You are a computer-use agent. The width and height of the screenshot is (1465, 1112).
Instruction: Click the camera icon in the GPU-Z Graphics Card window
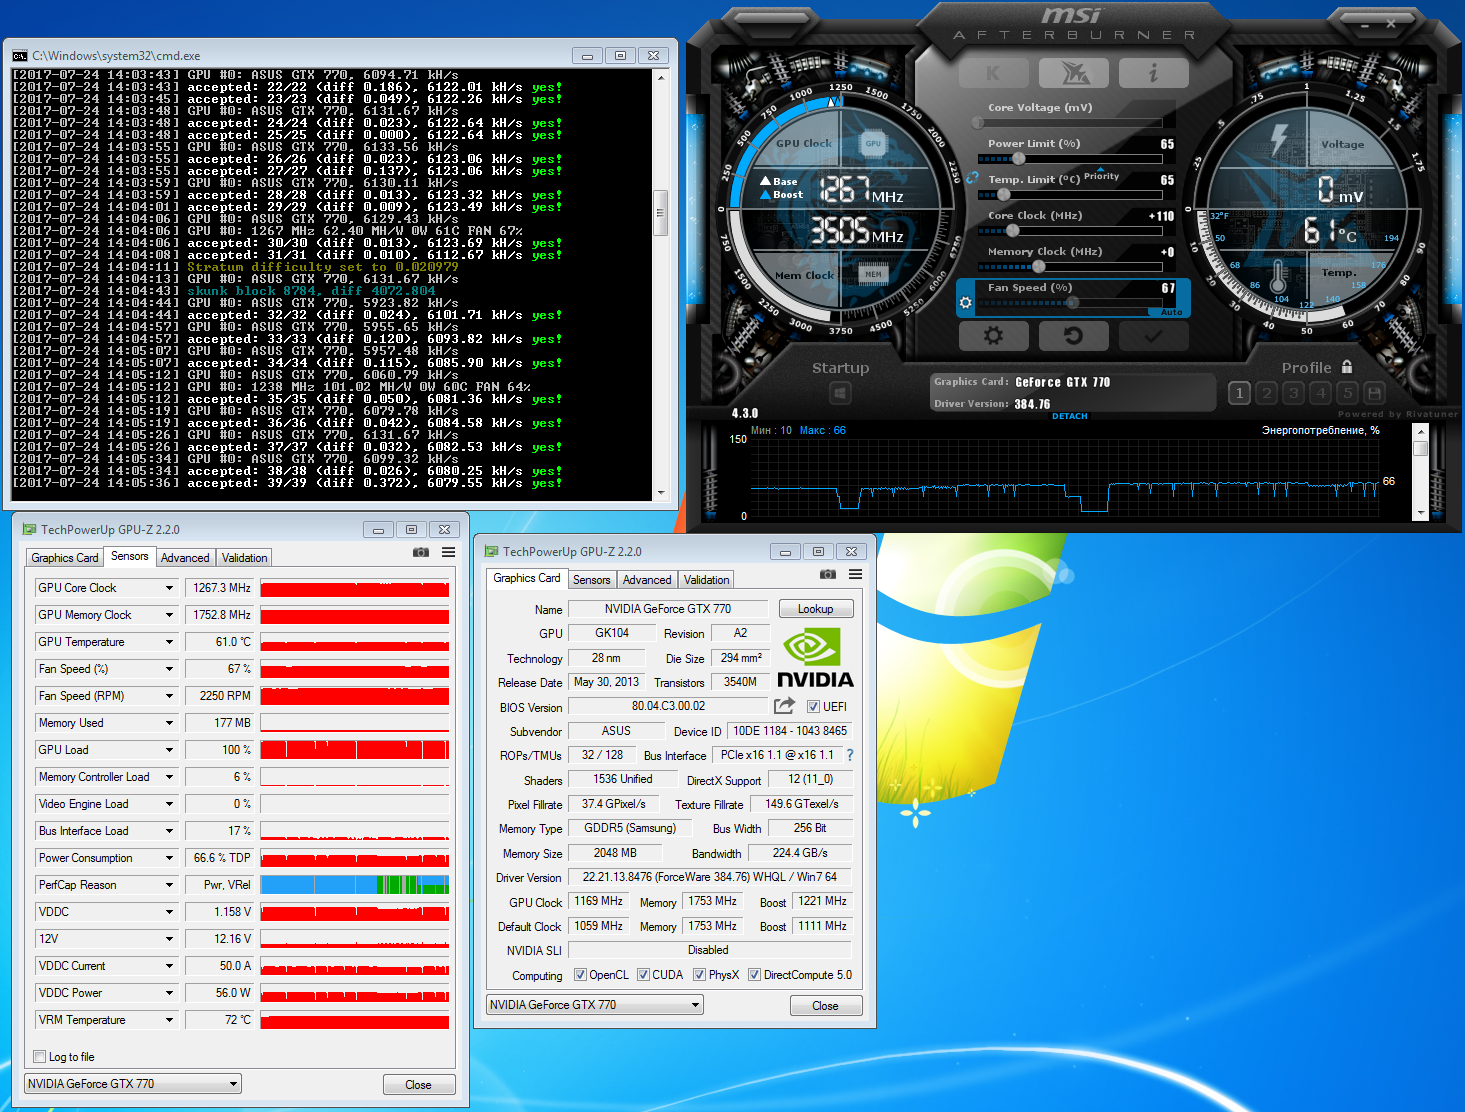tap(828, 574)
